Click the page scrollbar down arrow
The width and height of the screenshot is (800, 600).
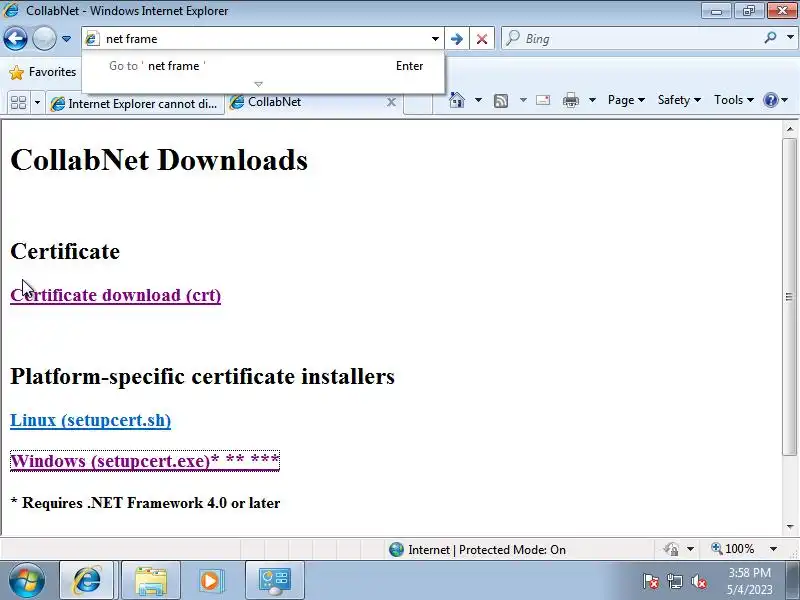[x=790, y=527]
